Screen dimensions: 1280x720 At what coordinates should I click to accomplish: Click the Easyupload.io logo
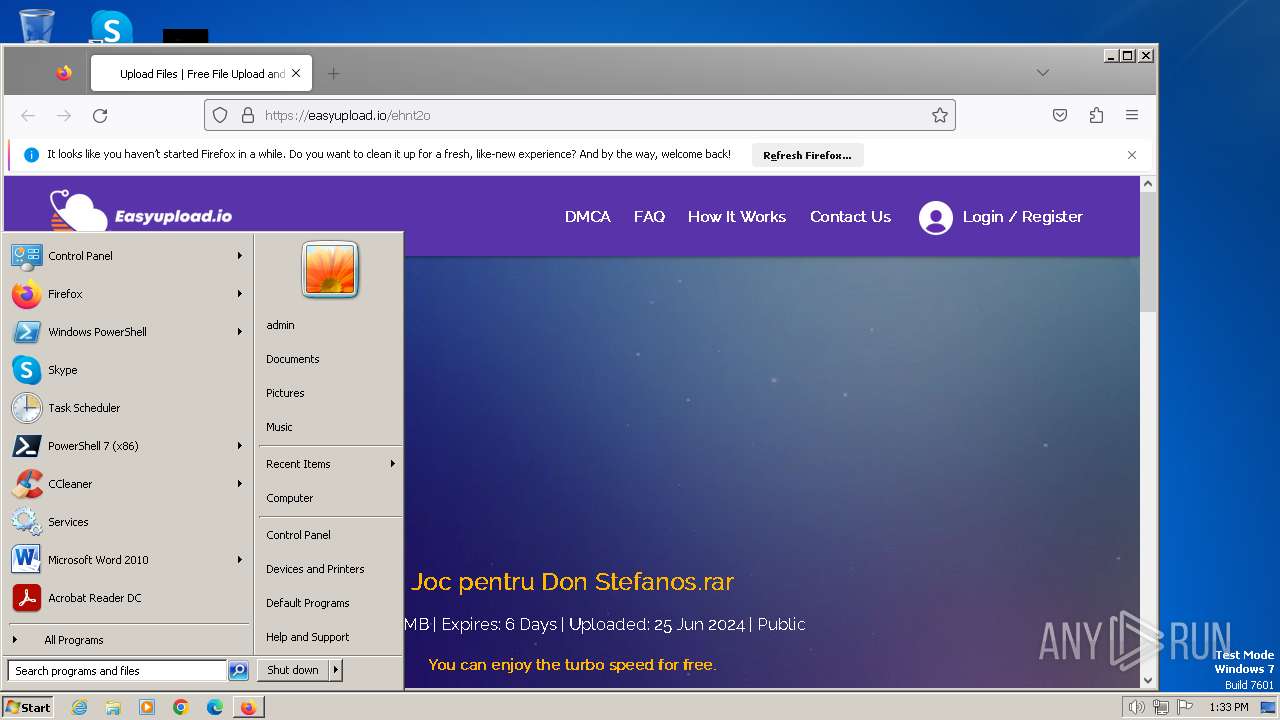point(140,213)
